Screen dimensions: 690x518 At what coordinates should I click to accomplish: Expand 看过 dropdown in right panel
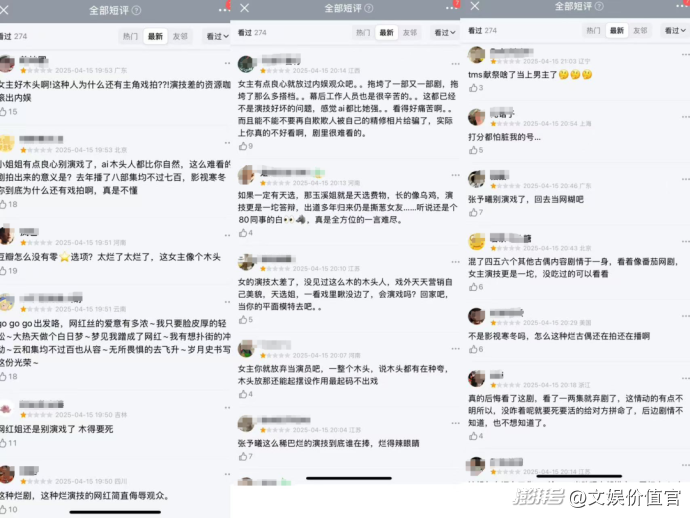(675, 30)
